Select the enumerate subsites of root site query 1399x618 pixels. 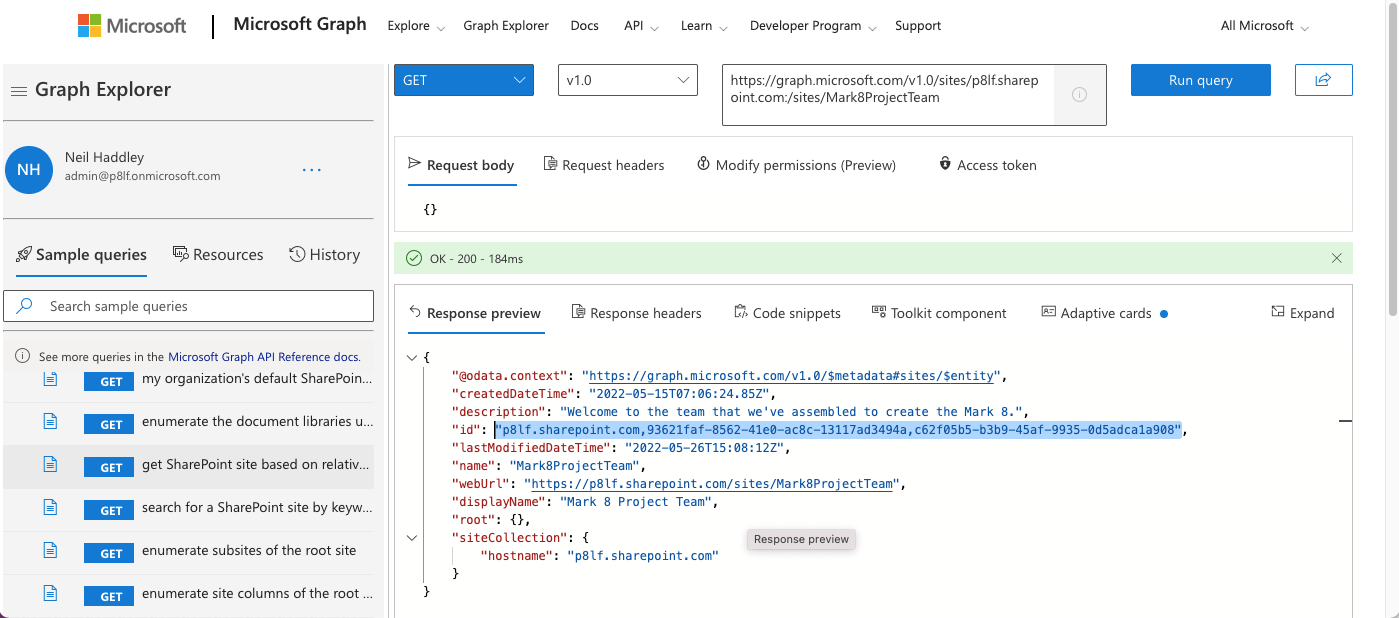tap(248, 551)
